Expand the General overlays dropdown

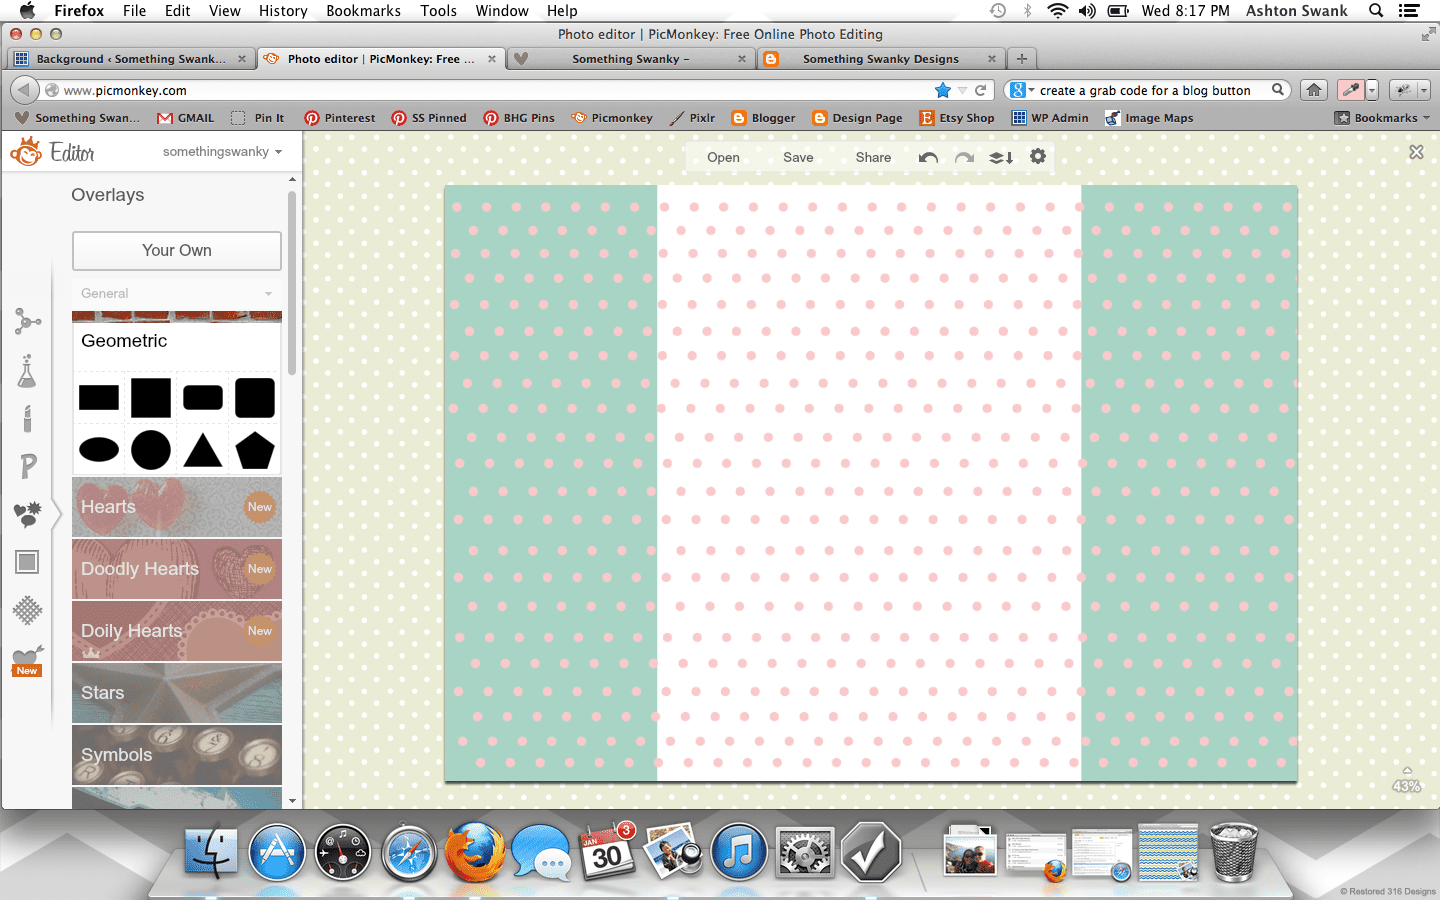[176, 293]
